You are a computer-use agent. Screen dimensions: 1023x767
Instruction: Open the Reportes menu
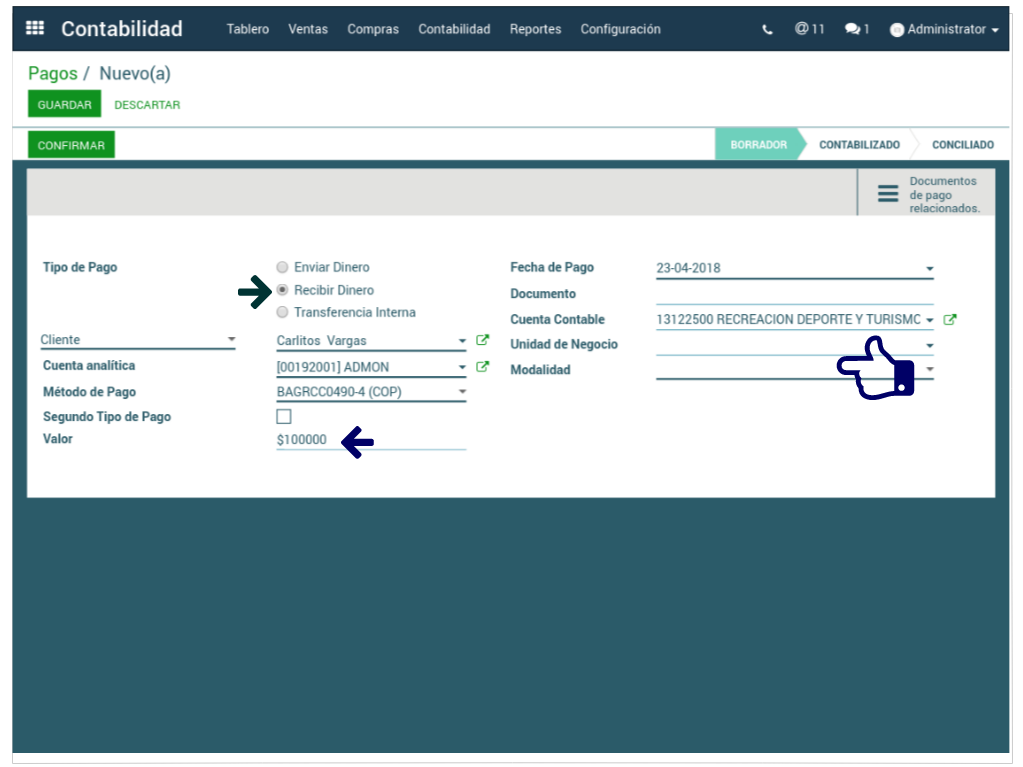coord(535,29)
